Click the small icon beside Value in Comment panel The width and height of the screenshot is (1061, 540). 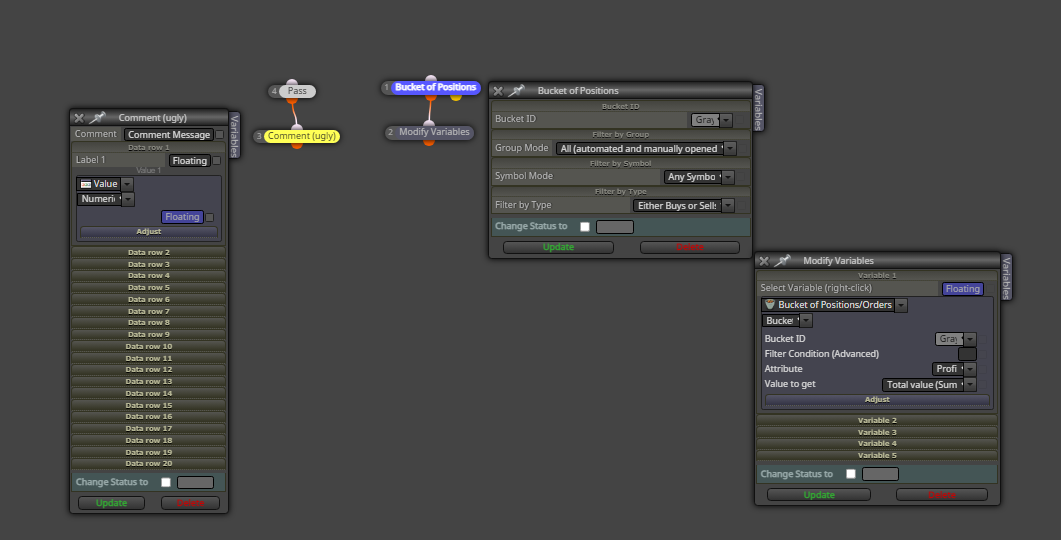click(85, 184)
